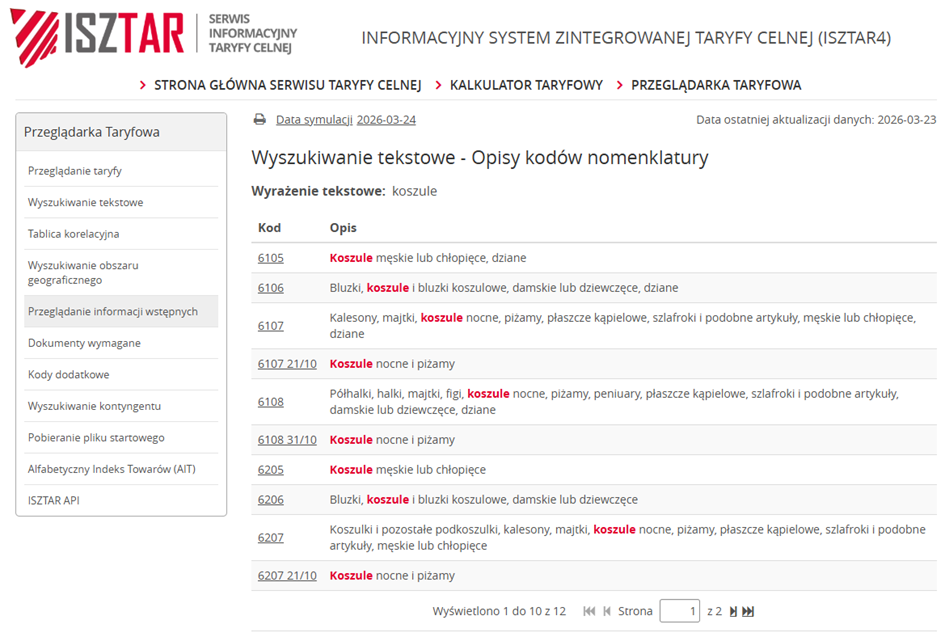Jump to the last results page

(x=748, y=611)
